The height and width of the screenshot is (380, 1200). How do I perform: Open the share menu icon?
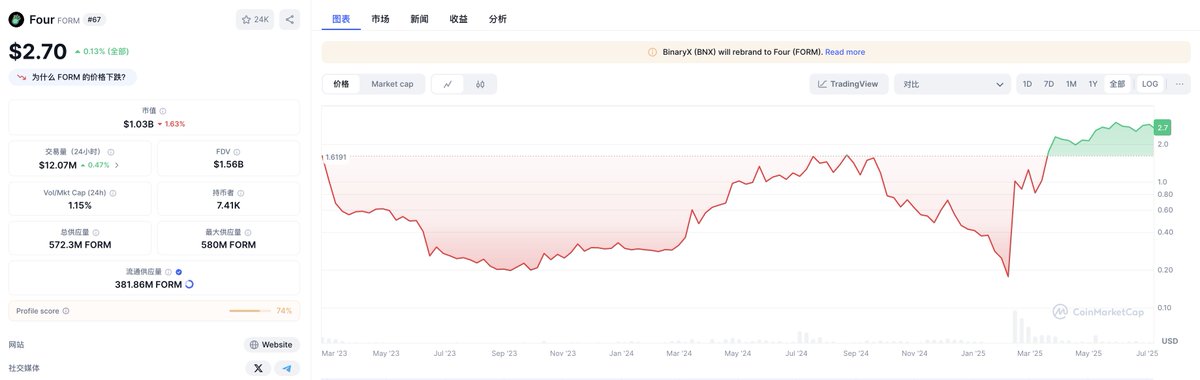[289, 19]
